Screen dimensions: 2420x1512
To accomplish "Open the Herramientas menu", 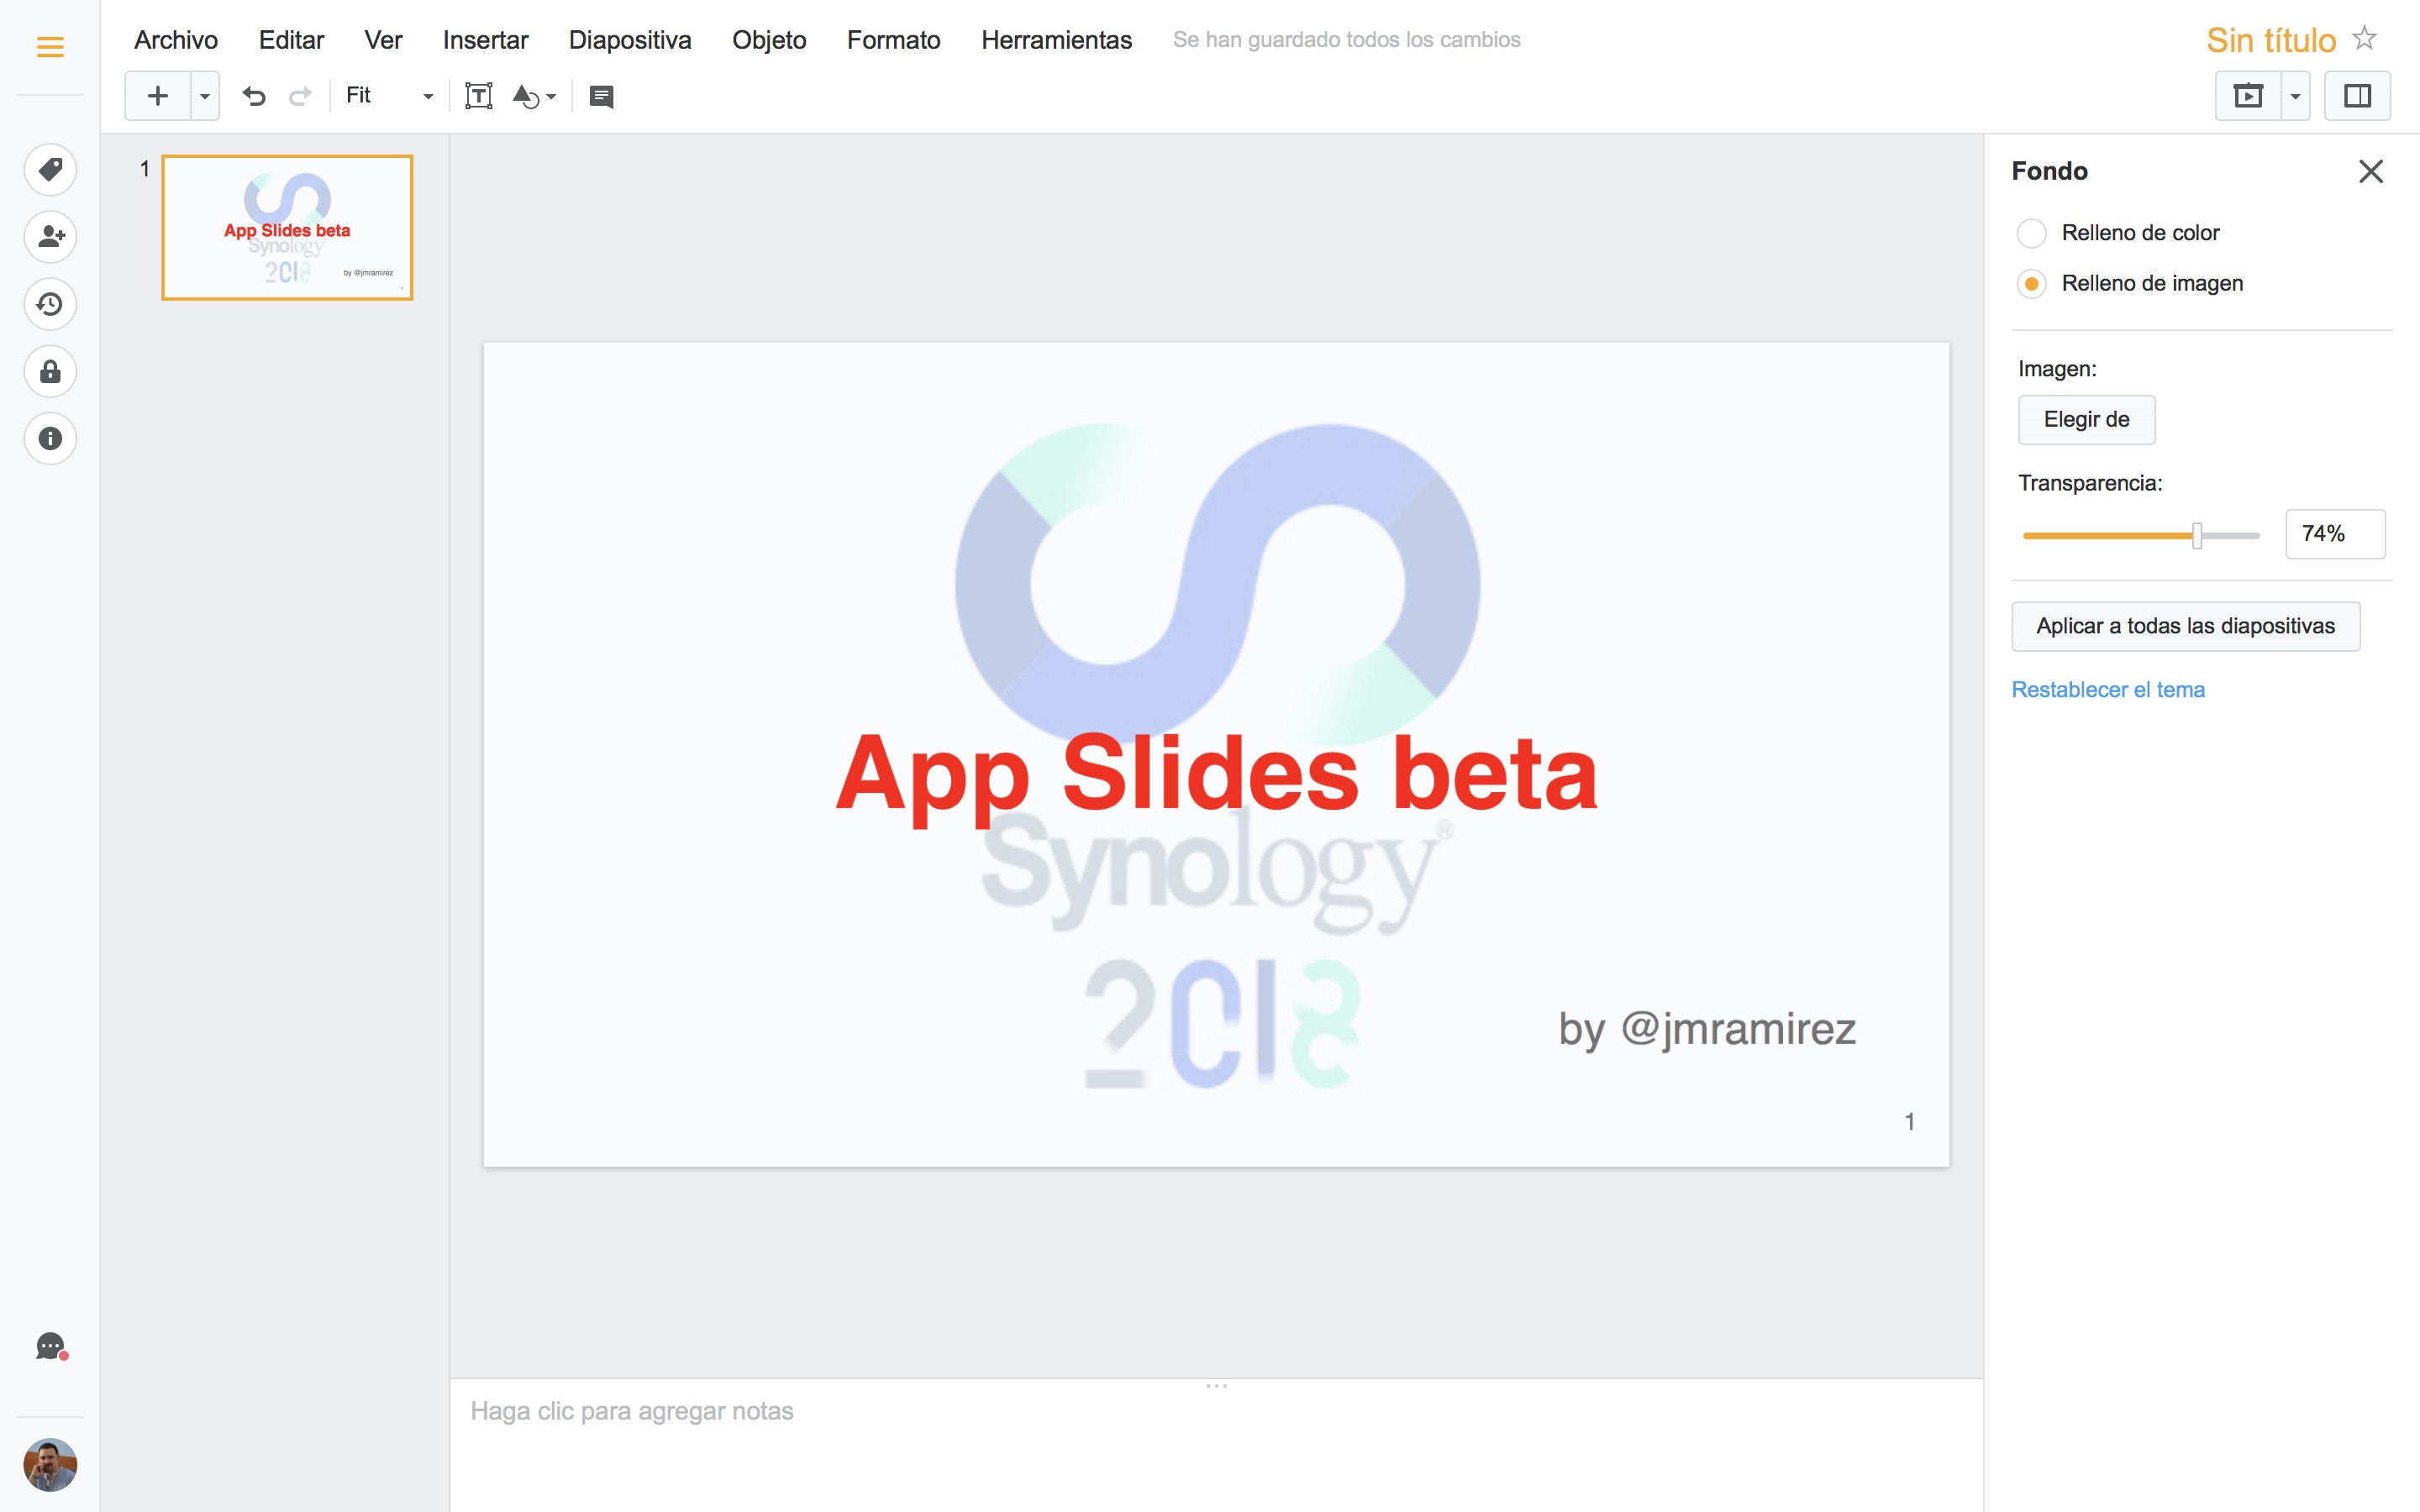I will (1055, 40).
